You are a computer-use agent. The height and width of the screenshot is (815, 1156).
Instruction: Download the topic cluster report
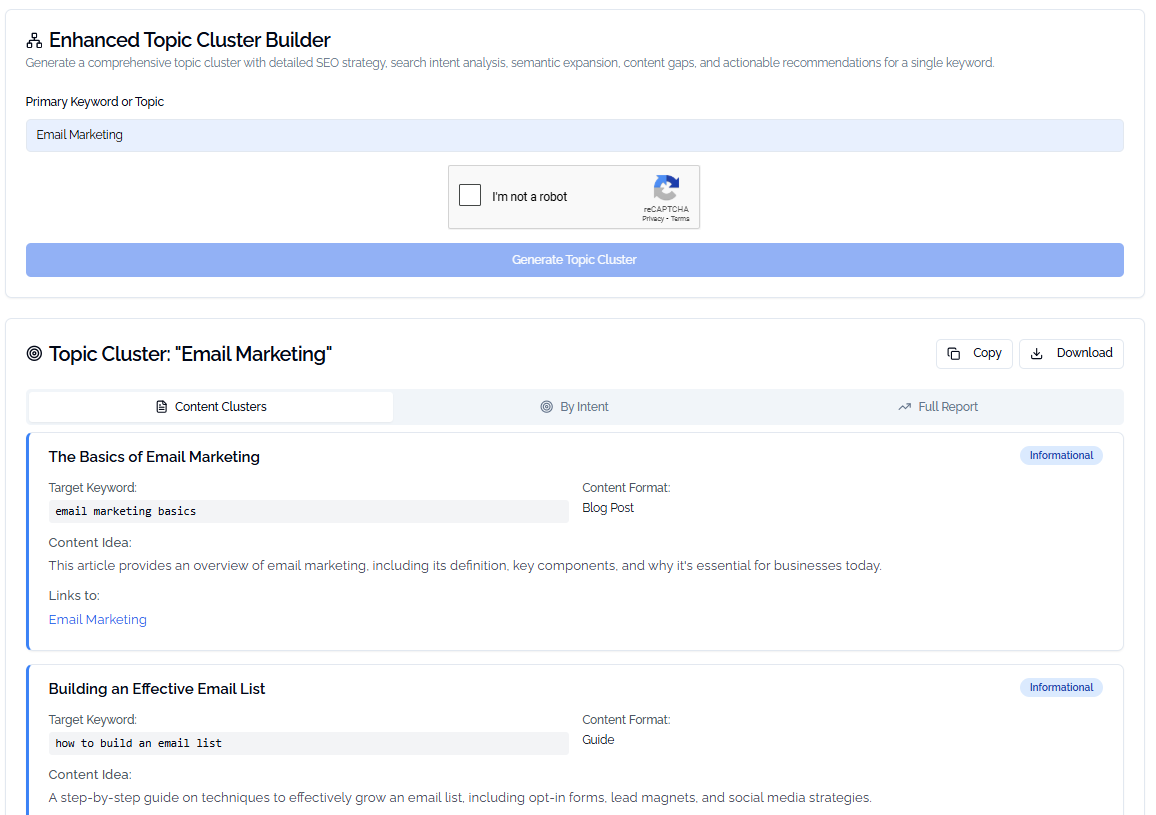1071,353
